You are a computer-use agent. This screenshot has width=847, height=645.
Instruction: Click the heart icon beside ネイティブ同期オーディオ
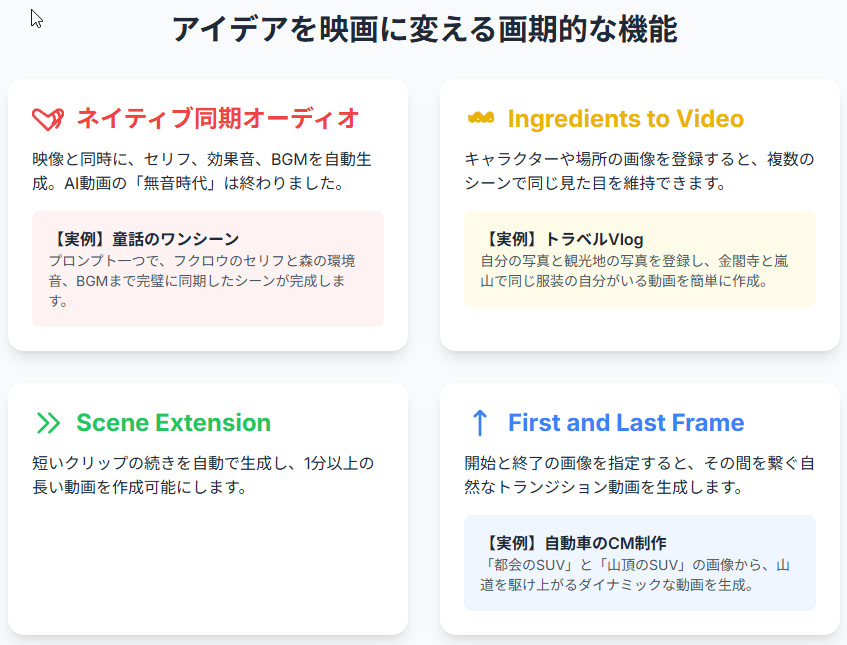click(48, 119)
